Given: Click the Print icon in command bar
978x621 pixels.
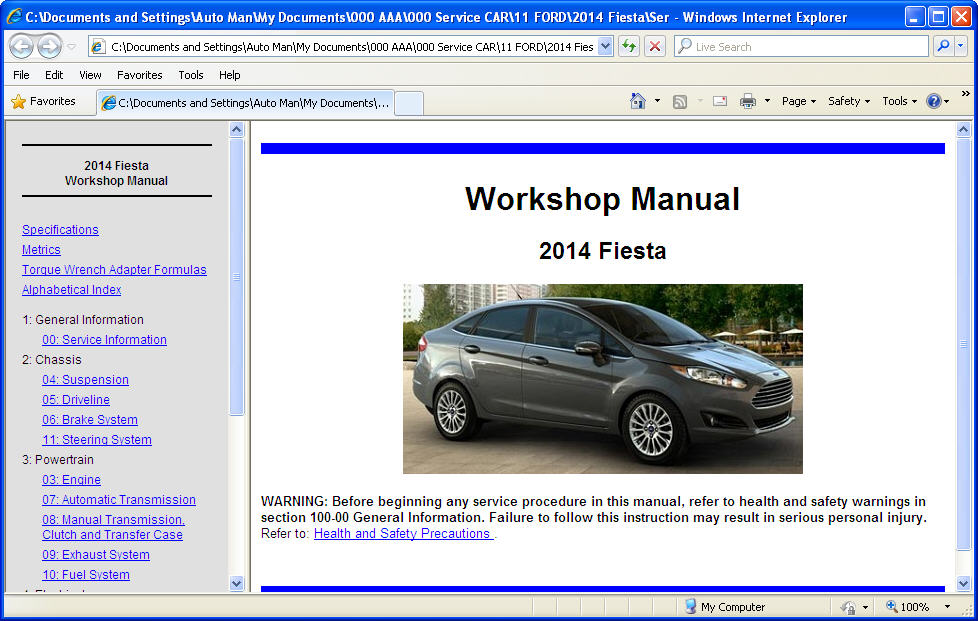Looking at the screenshot, I should tap(747, 101).
